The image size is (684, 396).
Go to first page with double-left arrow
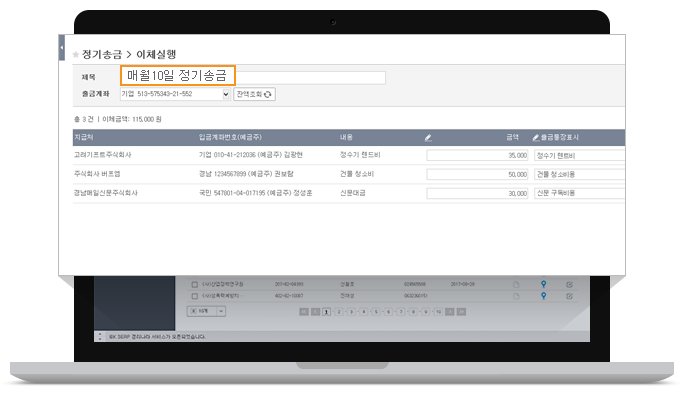tap(304, 312)
